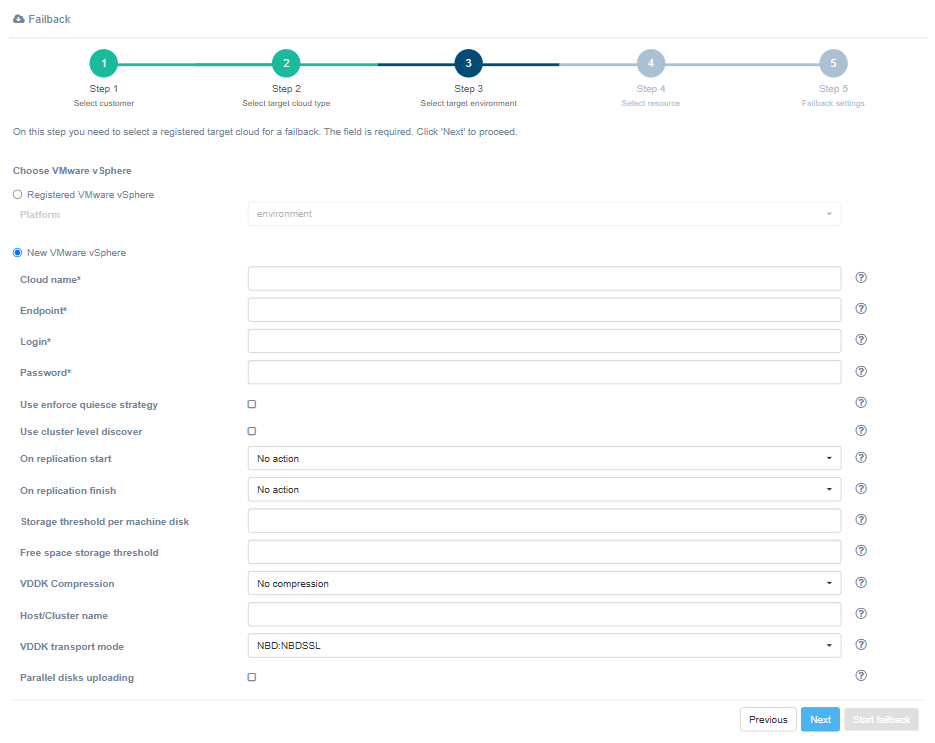Image resolution: width=935 pixels, height=743 pixels.
Task: Open the On replication start dropdown
Action: point(544,459)
